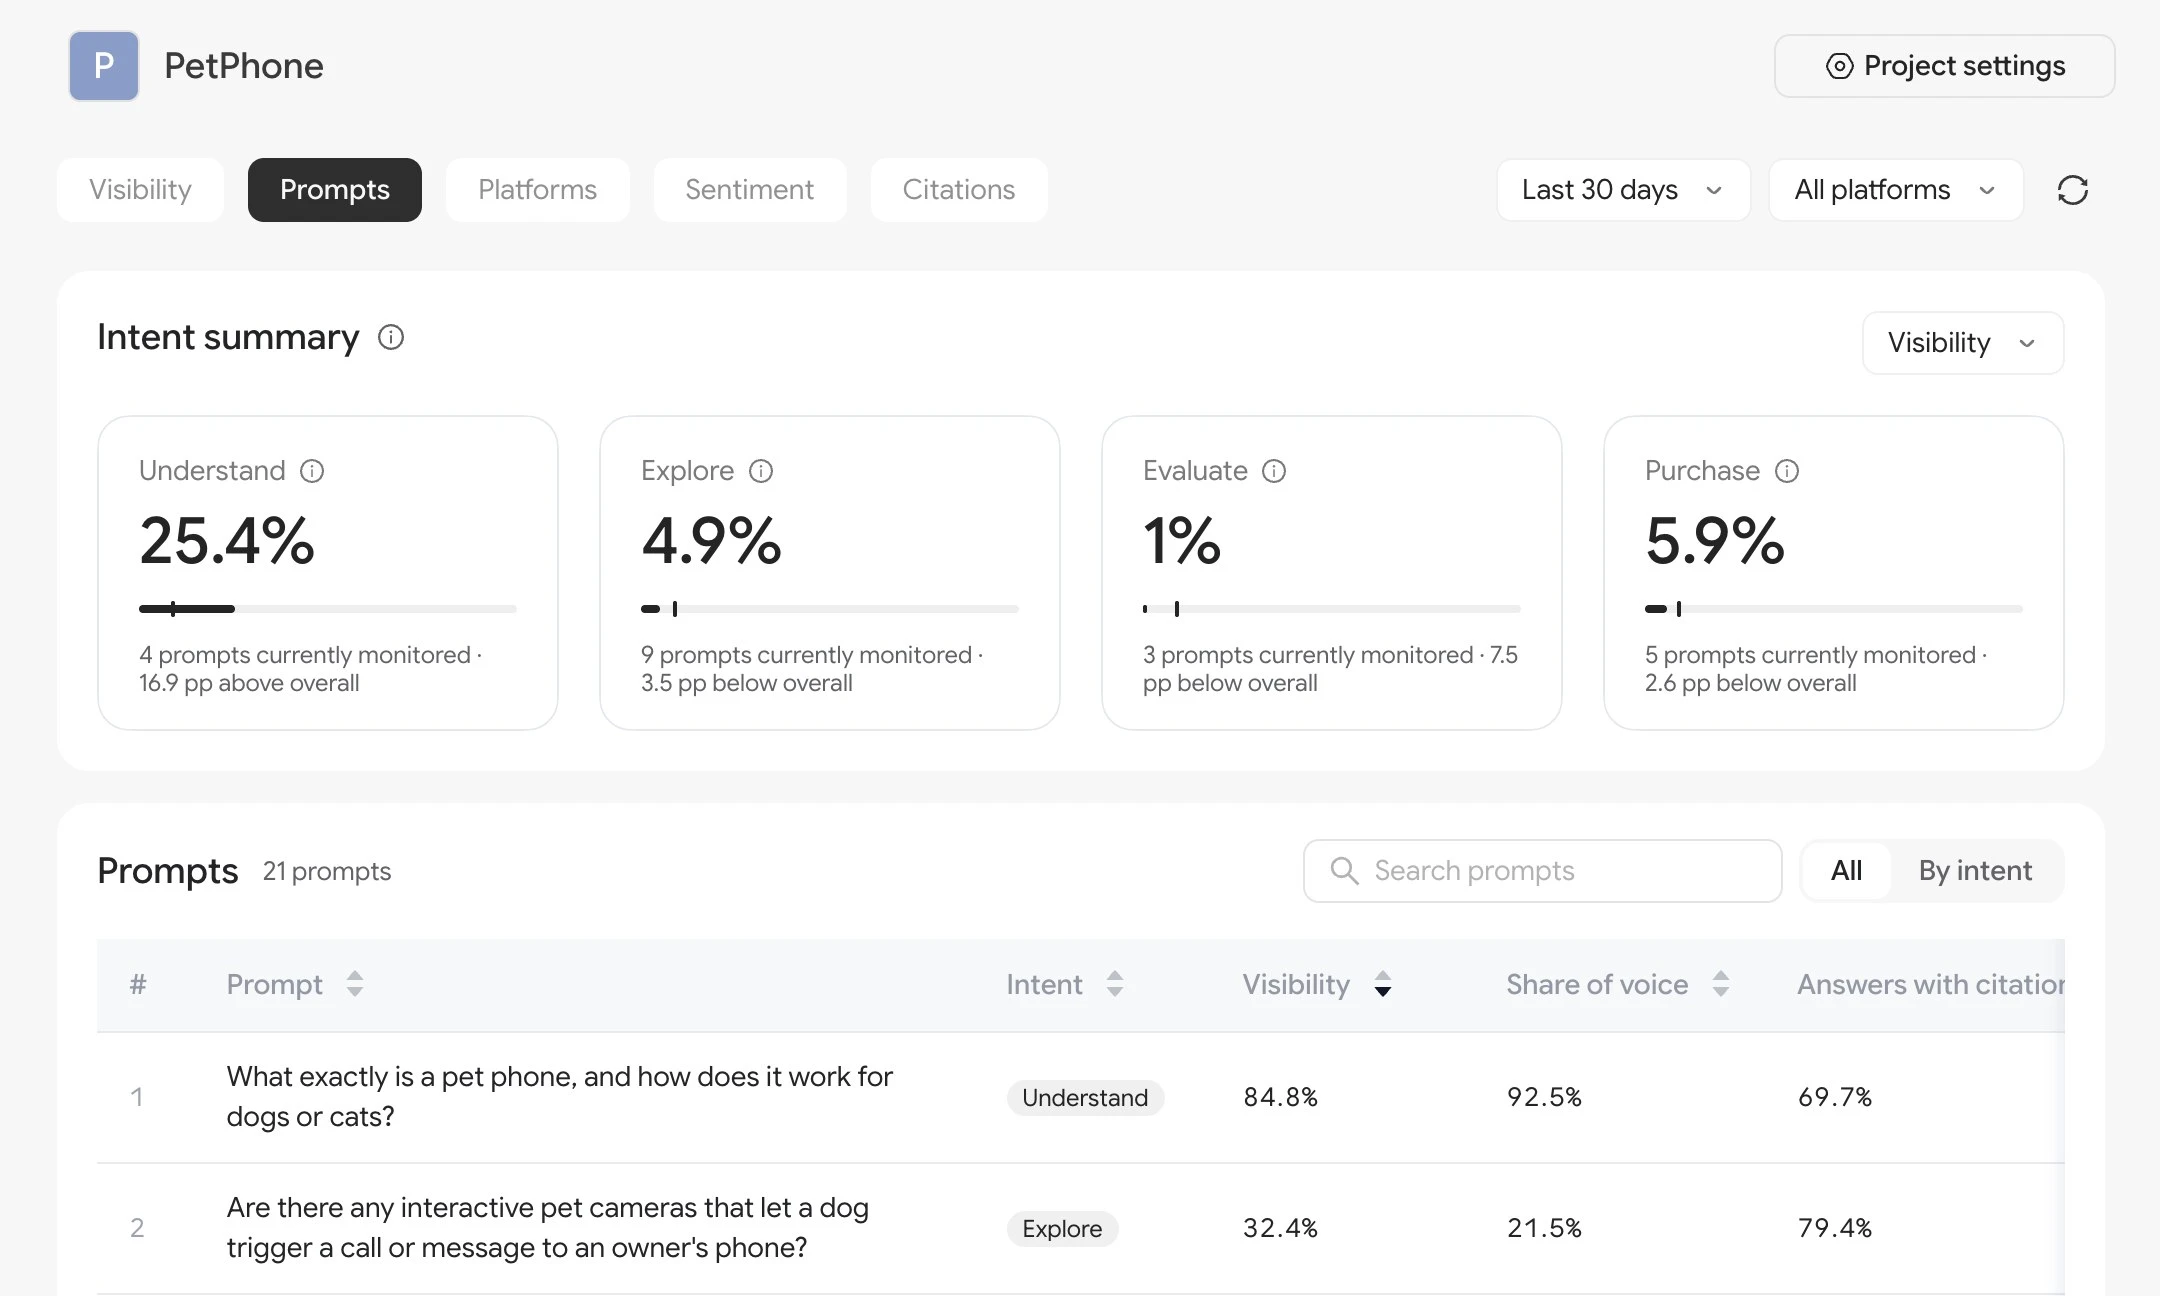The width and height of the screenshot is (2160, 1296).
Task: Click the Explore card info icon
Action: (761, 471)
